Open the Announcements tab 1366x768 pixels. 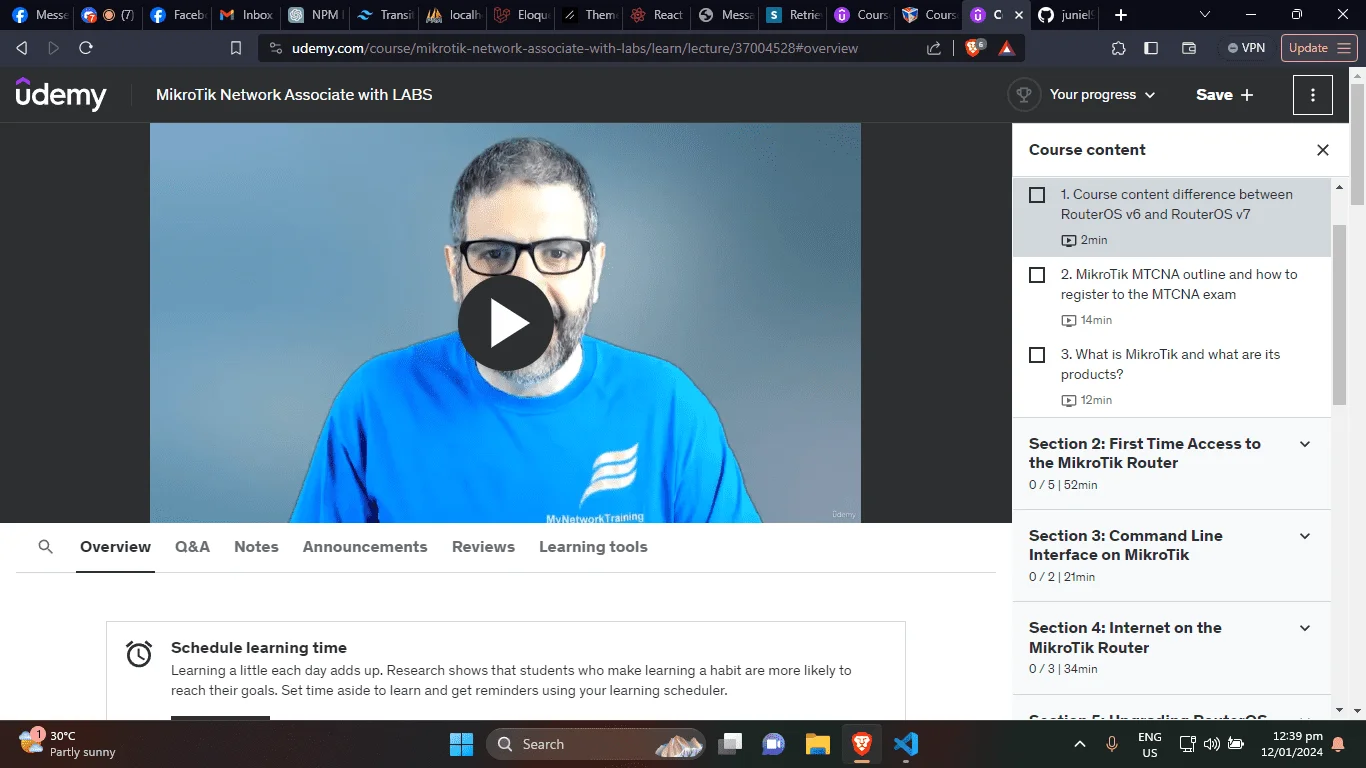pos(365,547)
